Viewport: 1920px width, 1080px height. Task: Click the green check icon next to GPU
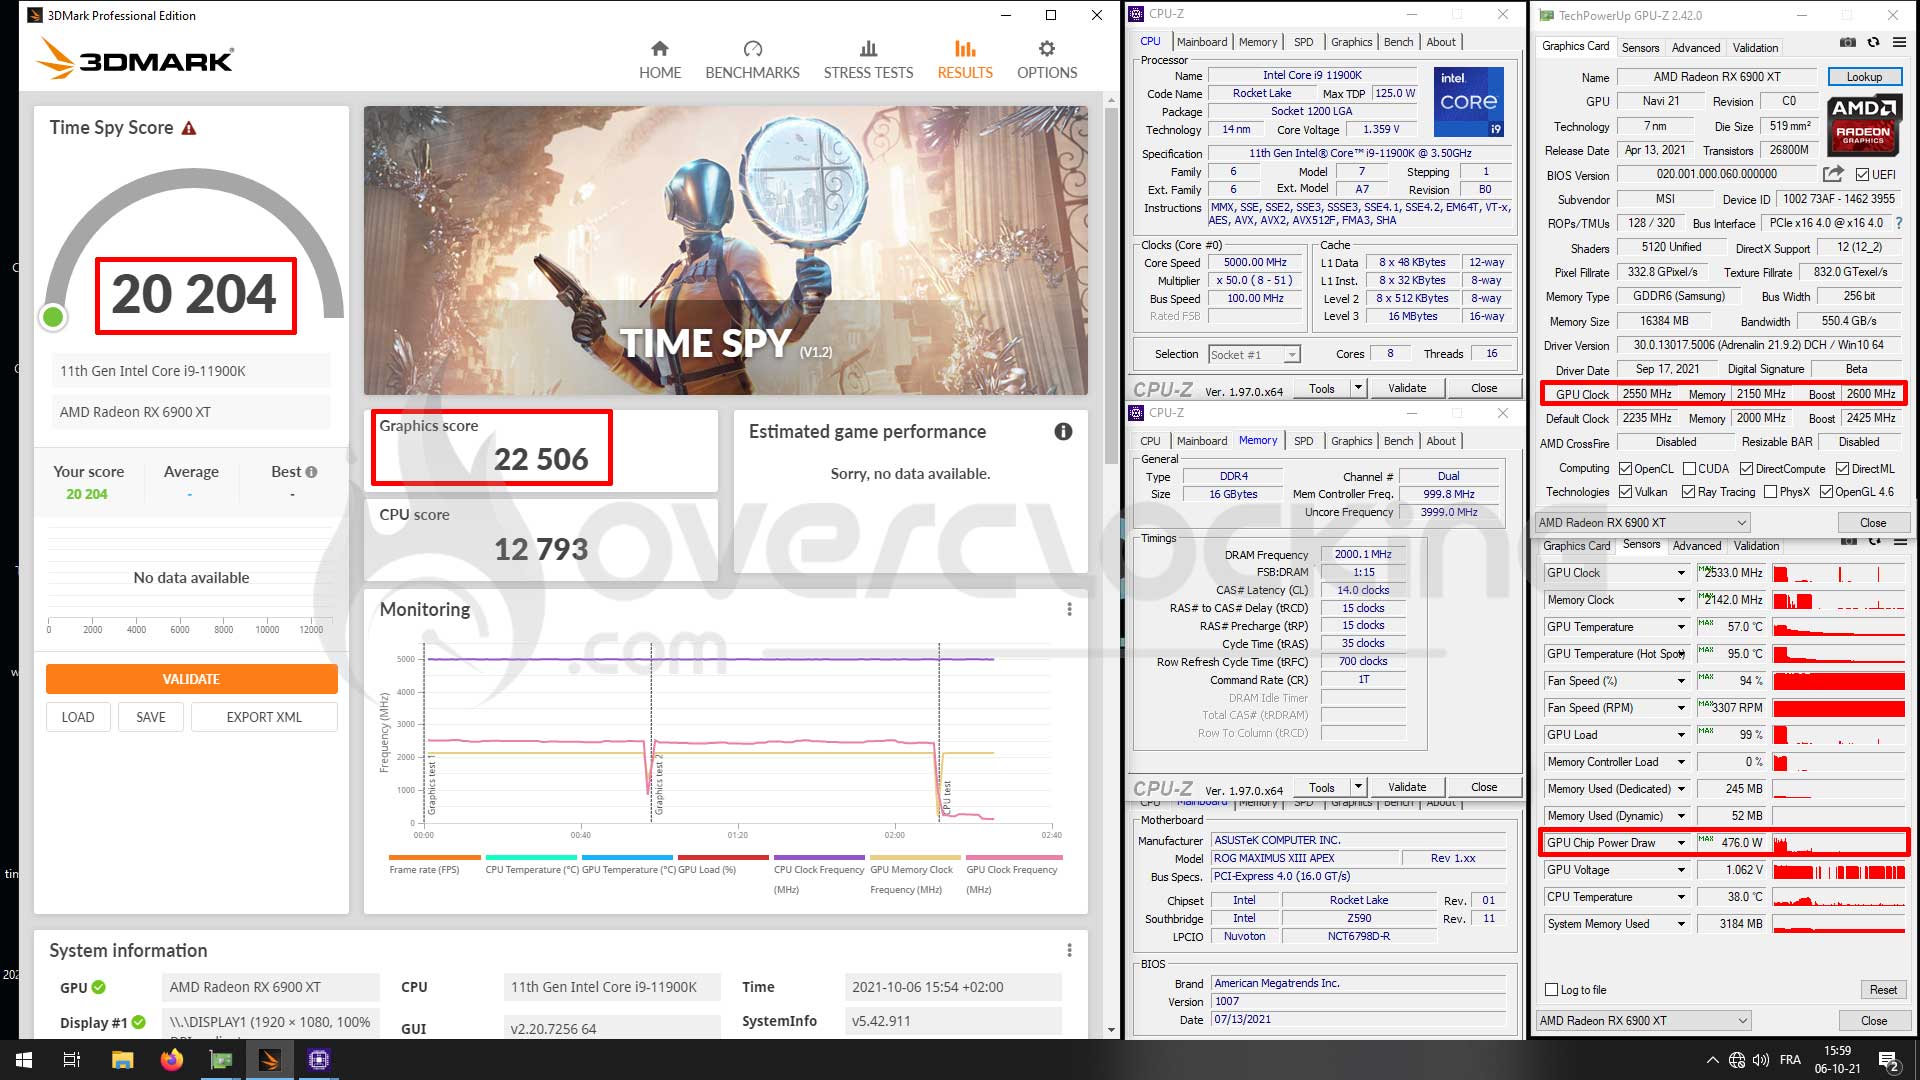(x=99, y=987)
